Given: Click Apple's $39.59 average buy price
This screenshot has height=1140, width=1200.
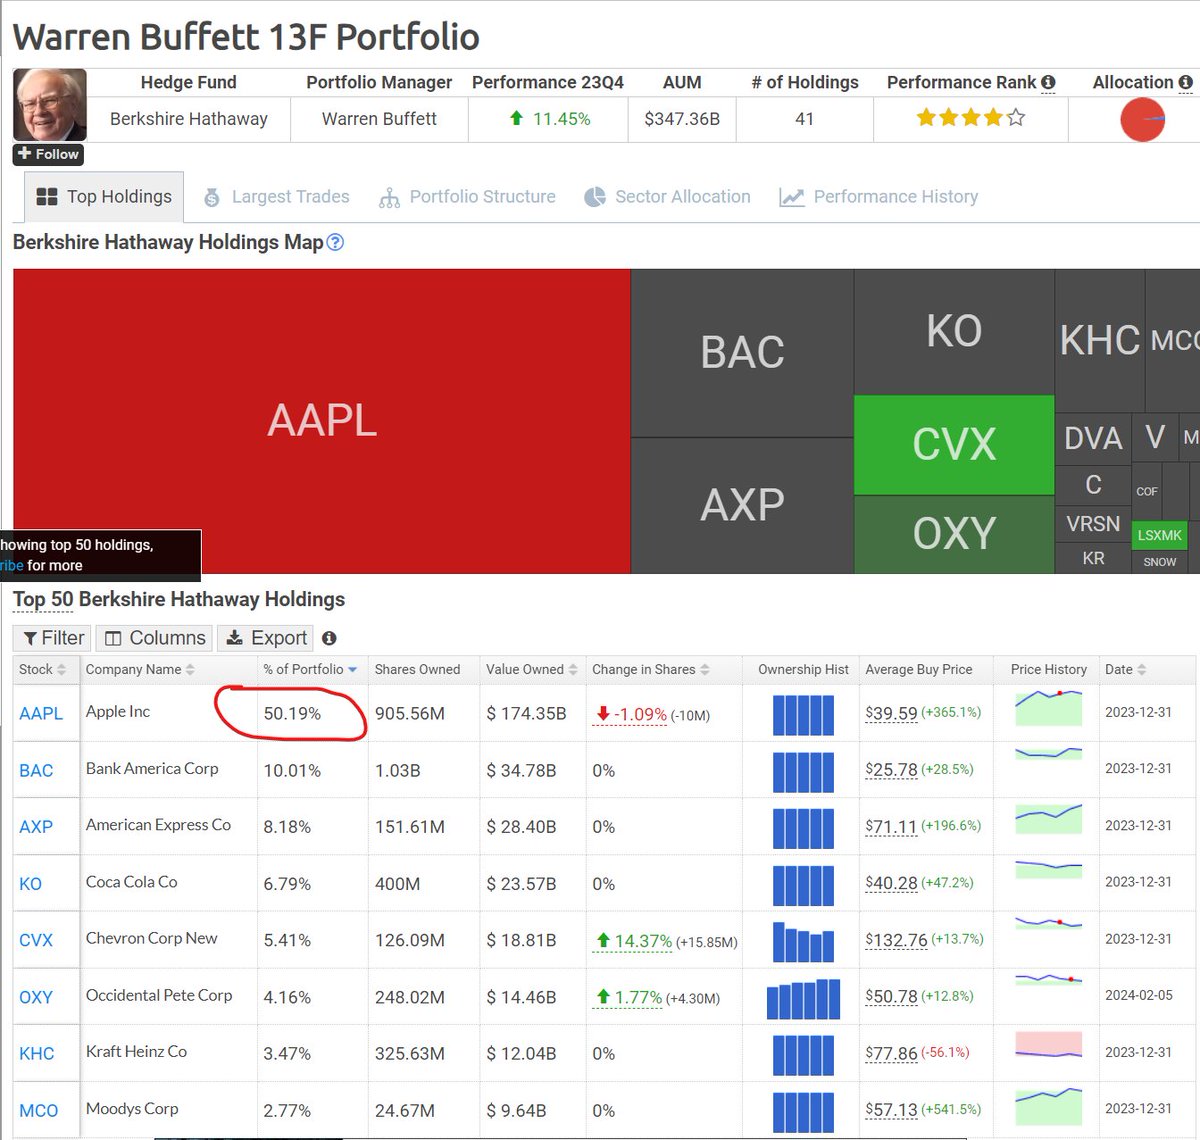Looking at the screenshot, I should [891, 713].
